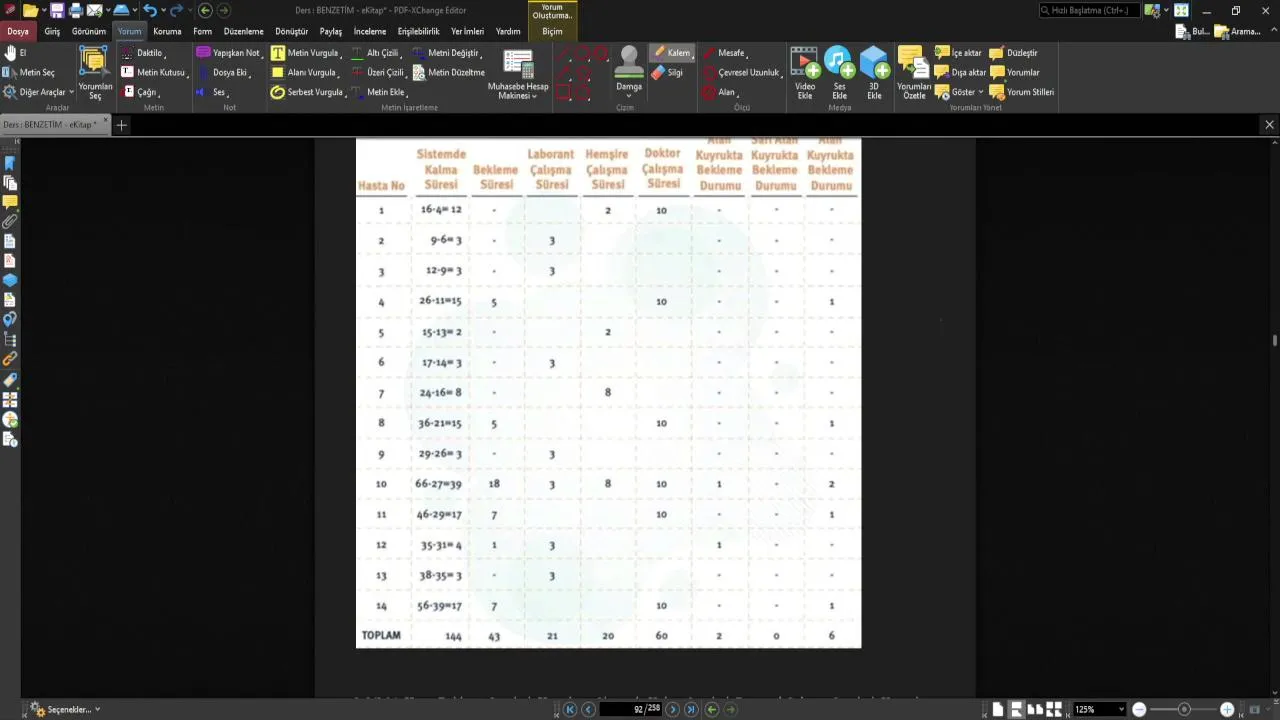The width and height of the screenshot is (1280, 720).
Task: Expand the Seçenekler options menu
Action: [66, 709]
